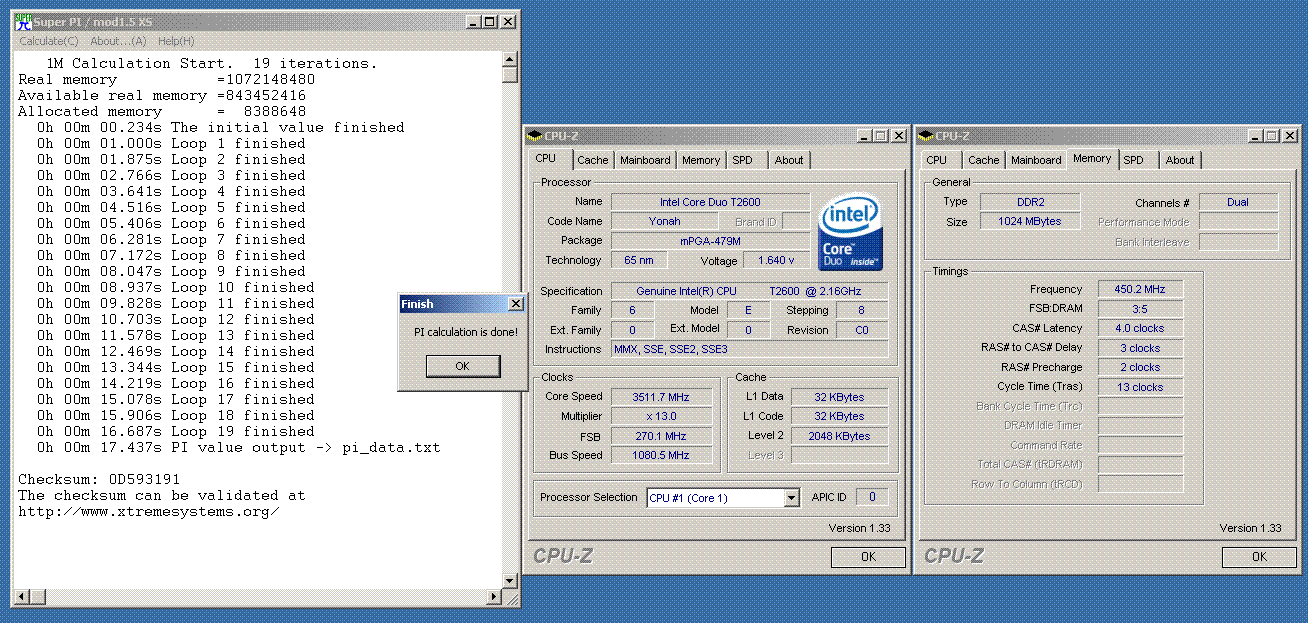Switch to About tab in the CPU-Z window showing the CPU tab
The image size is (1308, 623).
pyautogui.click(x=789, y=160)
